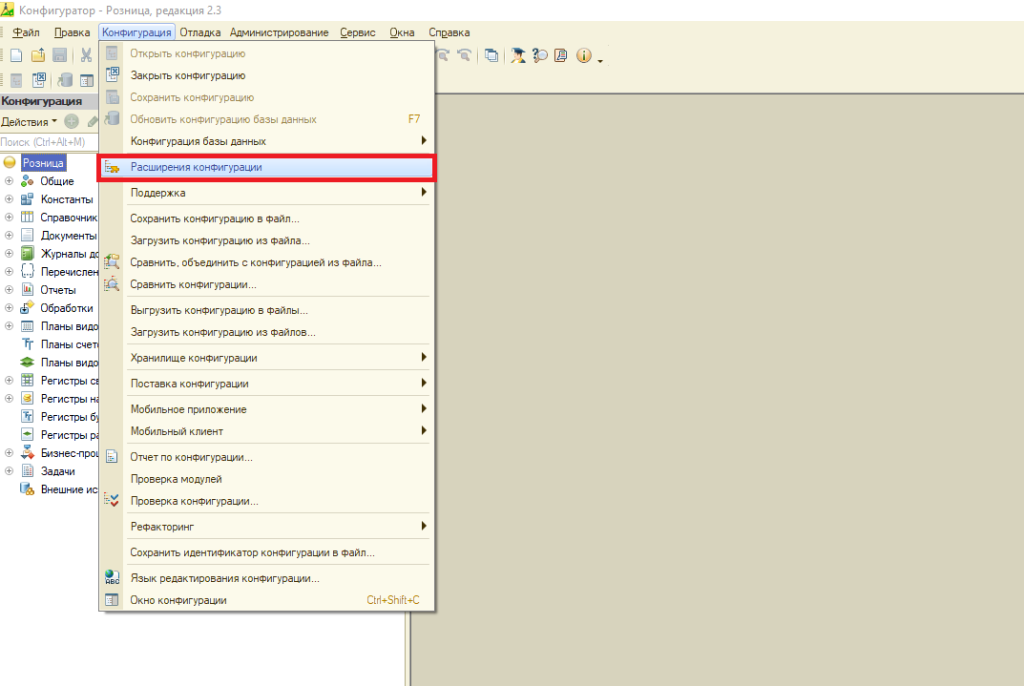Click the graduate-cap assistant icon in toolbar
The width and height of the screenshot is (1024, 686).
[518, 56]
